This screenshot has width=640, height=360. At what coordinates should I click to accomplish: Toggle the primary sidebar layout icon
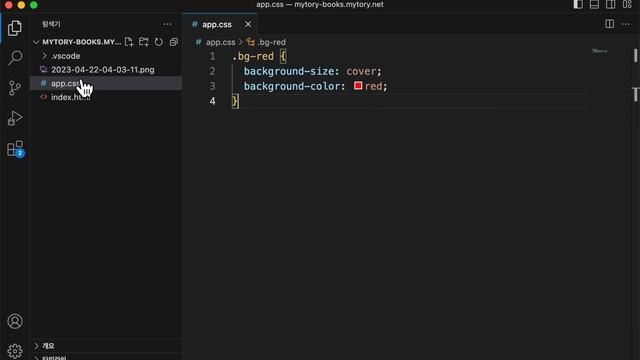pyautogui.click(x=578, y=4)
